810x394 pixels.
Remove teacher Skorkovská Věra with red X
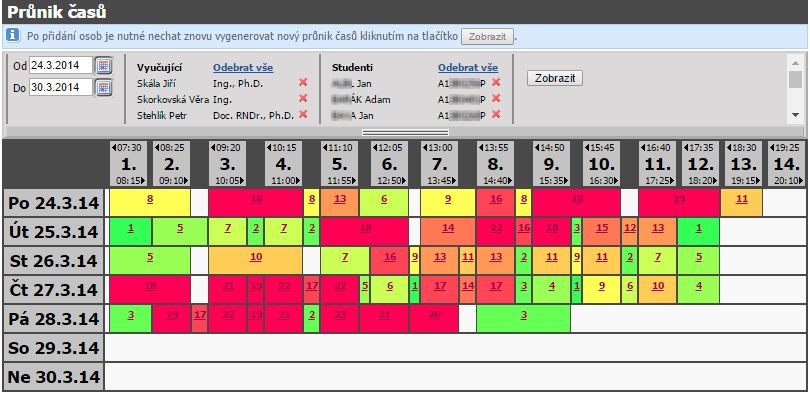(303, 98)
